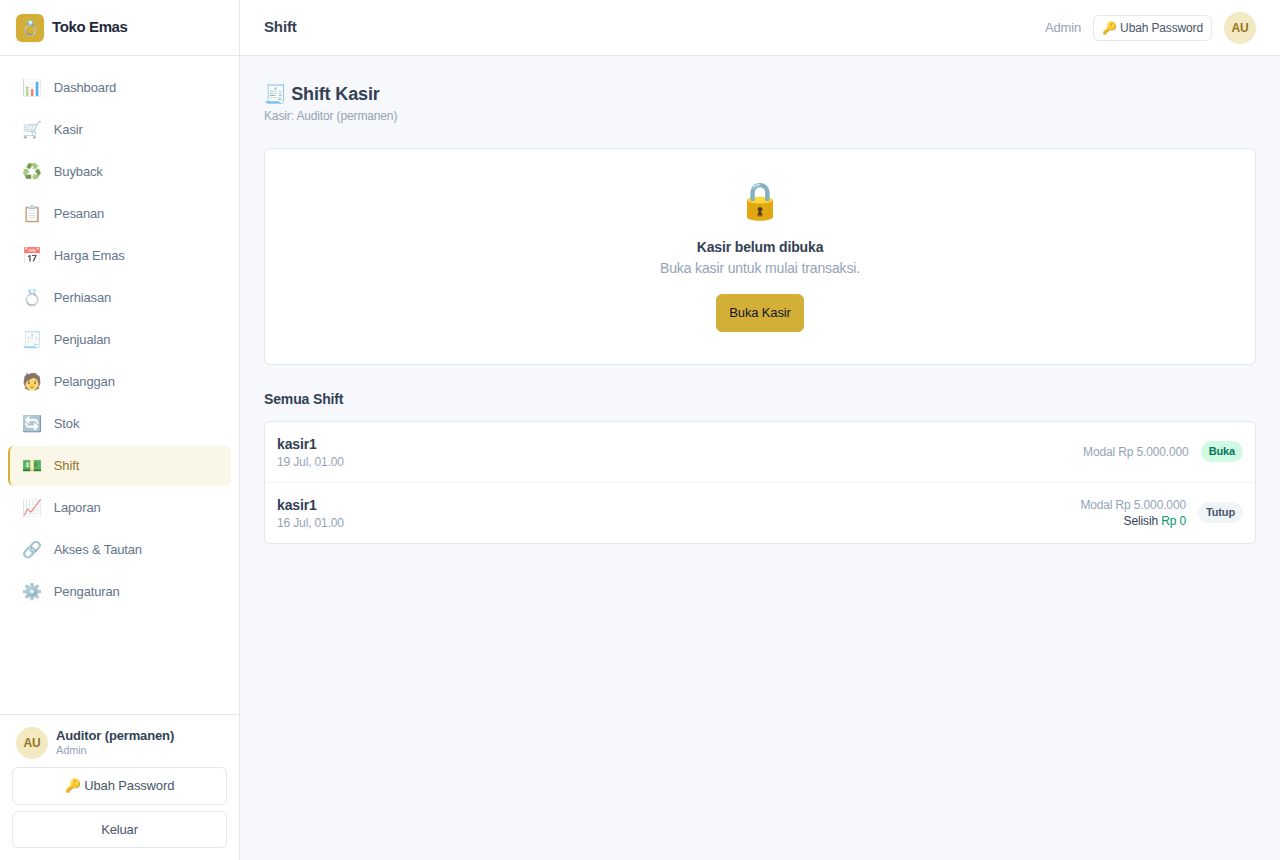This screenshot has width=1280, height=860.
Task: Click Ubah Password in the sidebar footer
Action: [119, 786]
